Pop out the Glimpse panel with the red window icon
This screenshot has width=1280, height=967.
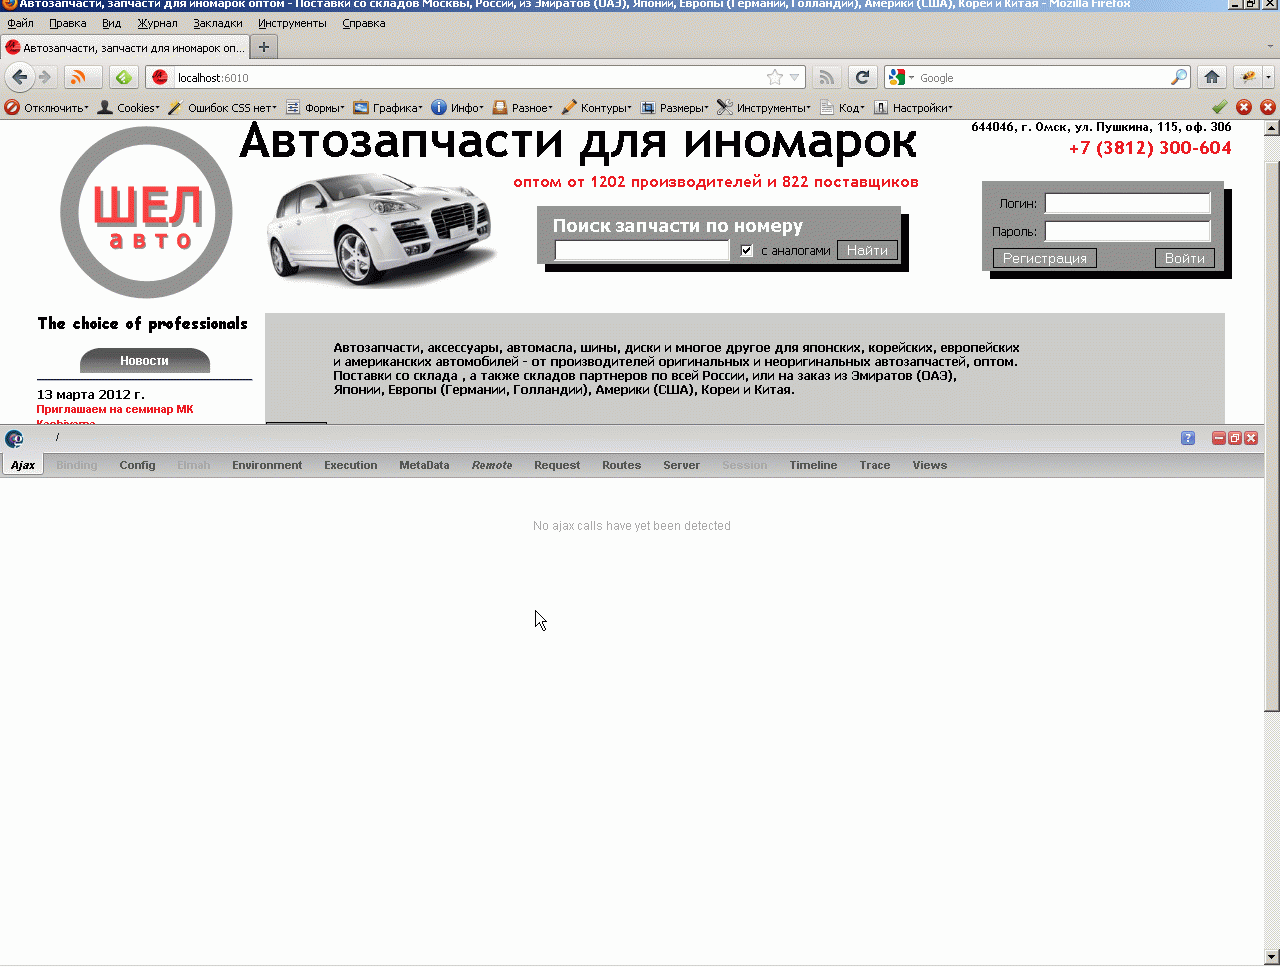tap(1235, 438)
